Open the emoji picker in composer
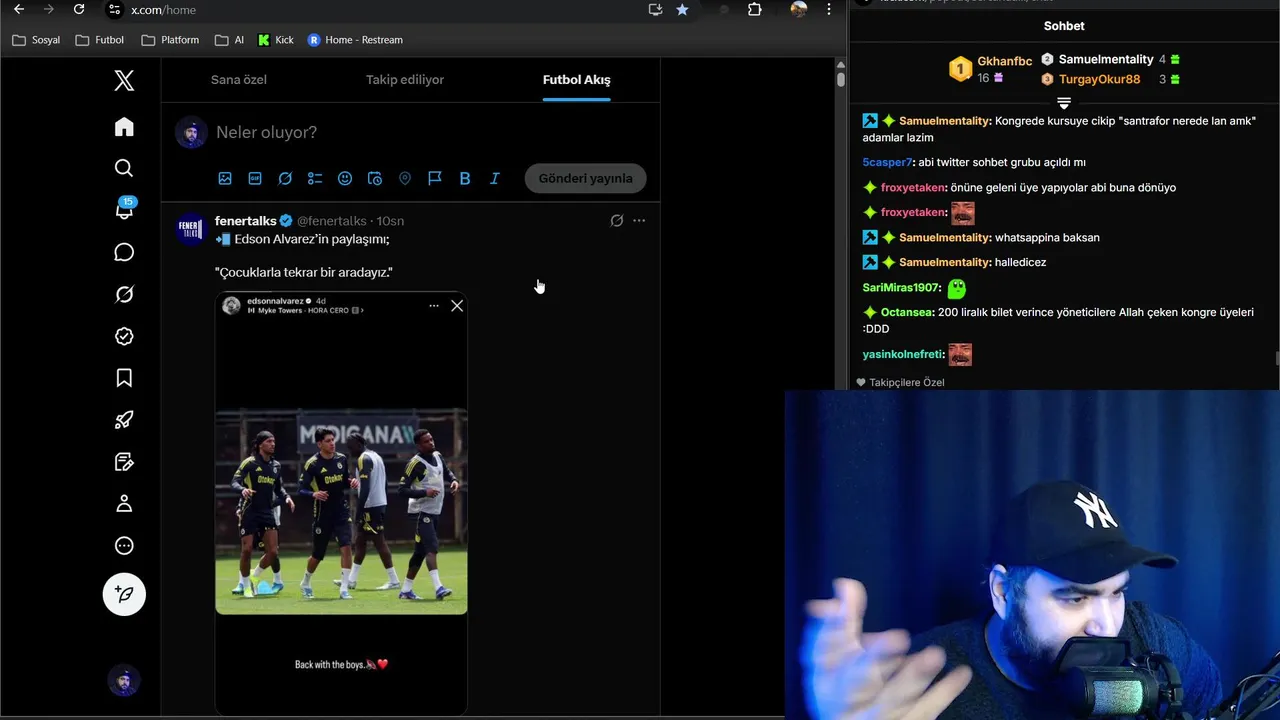The height and width of the screenshot is (720, 1280). coord(345,178)
